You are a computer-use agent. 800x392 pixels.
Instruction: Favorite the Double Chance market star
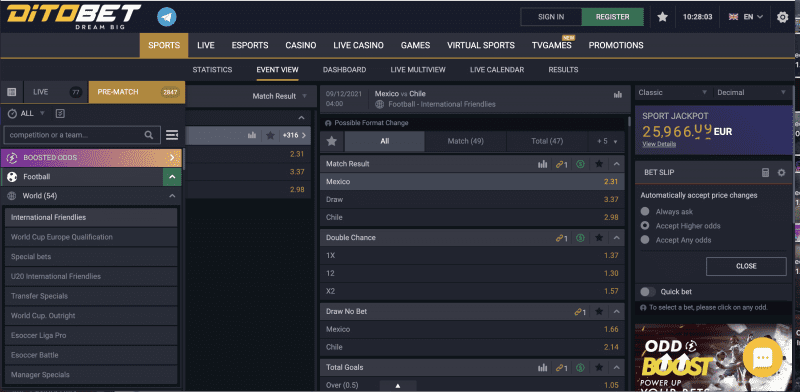[x=599, y=238]
